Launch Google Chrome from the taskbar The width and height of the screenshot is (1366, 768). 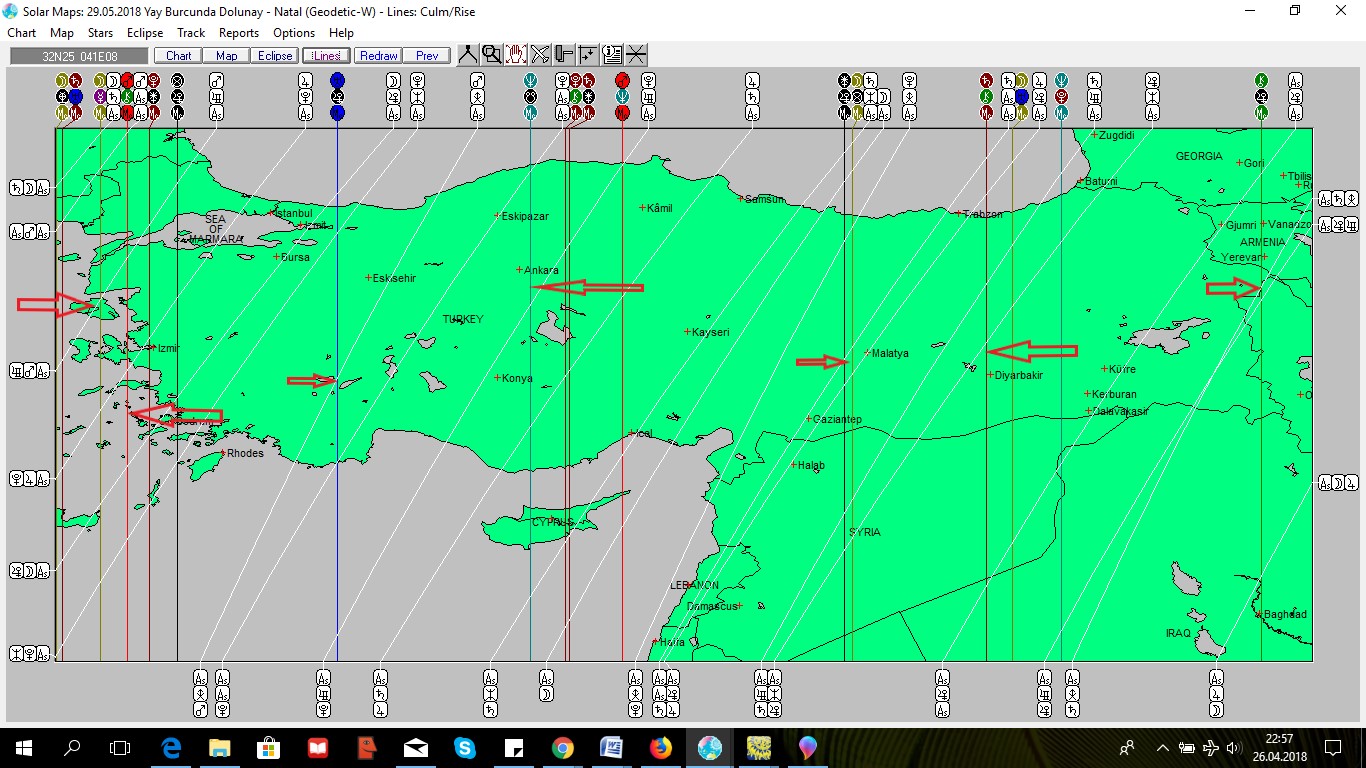[x=562, y=747]
